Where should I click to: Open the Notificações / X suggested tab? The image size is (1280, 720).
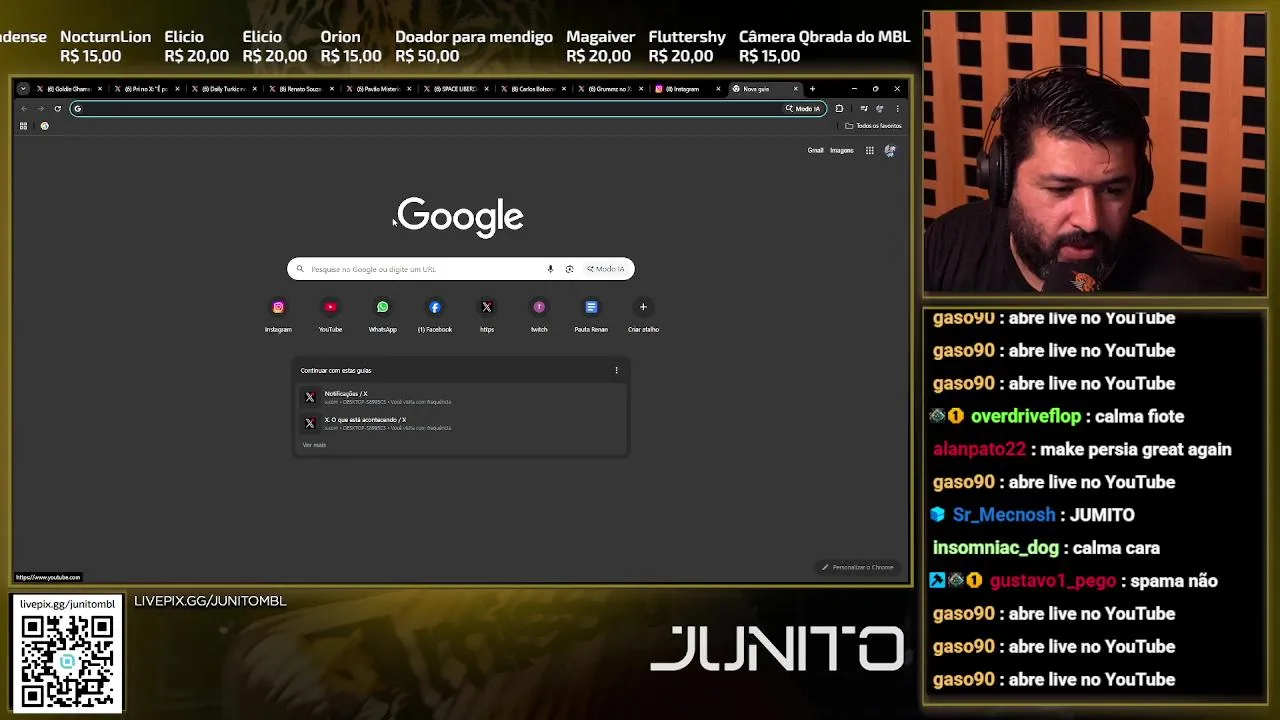[460, 397]
